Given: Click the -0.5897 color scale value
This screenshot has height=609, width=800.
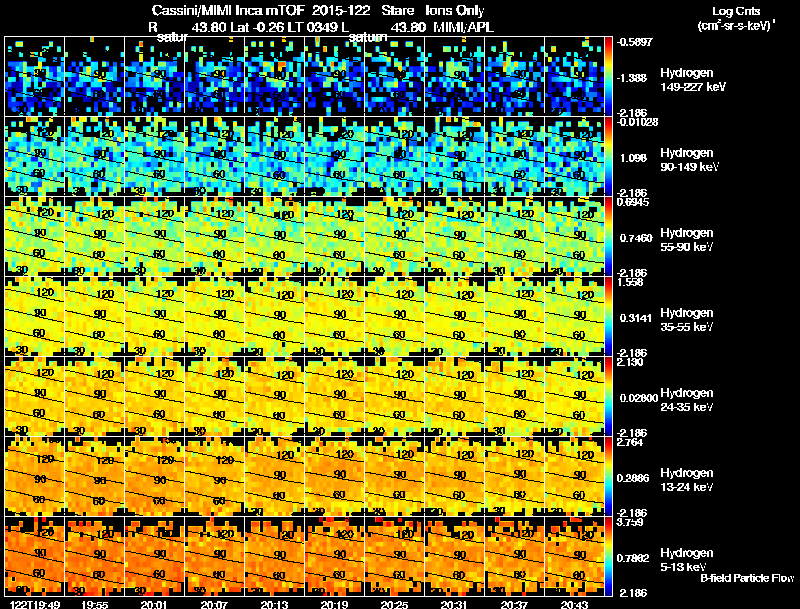Looking at the screenshot, I should 635,42.
